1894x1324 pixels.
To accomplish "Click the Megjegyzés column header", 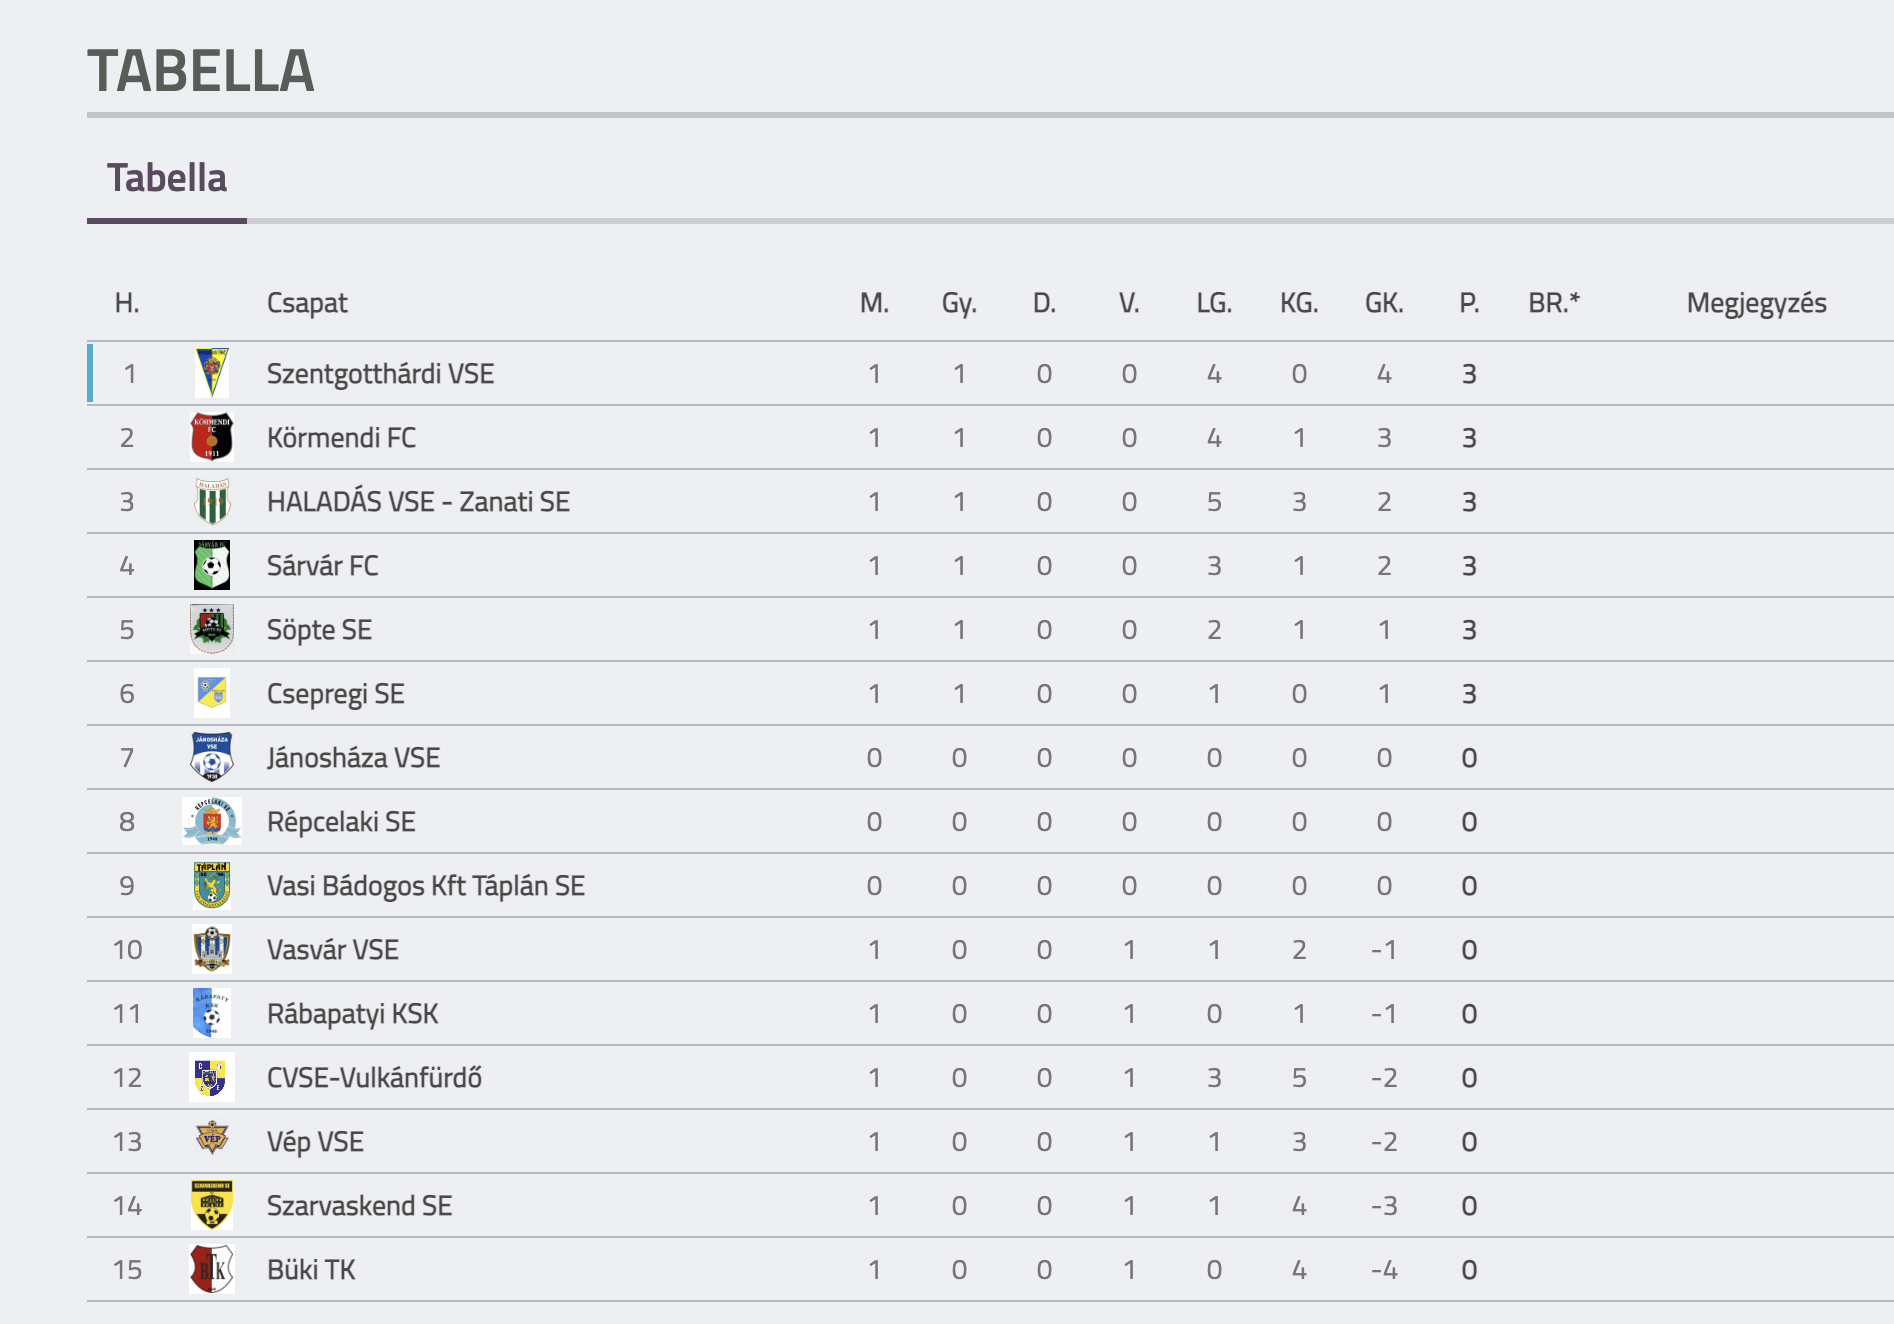I will 1756,303.
